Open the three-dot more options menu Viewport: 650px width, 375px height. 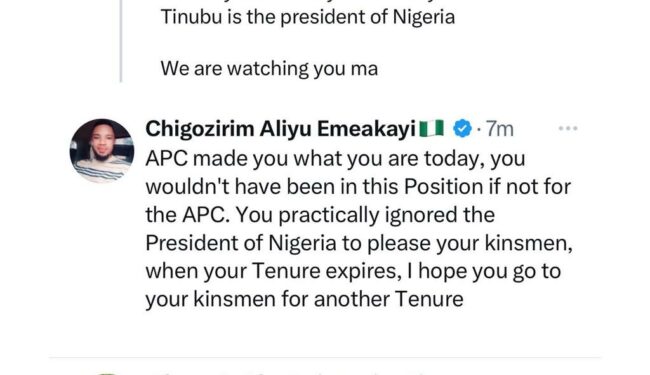click(568, 128)
